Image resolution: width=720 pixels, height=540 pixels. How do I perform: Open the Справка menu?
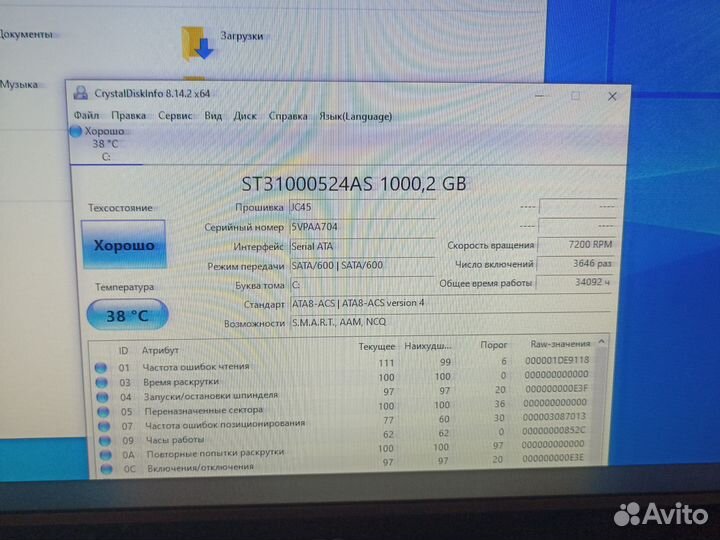click(288, 116)
